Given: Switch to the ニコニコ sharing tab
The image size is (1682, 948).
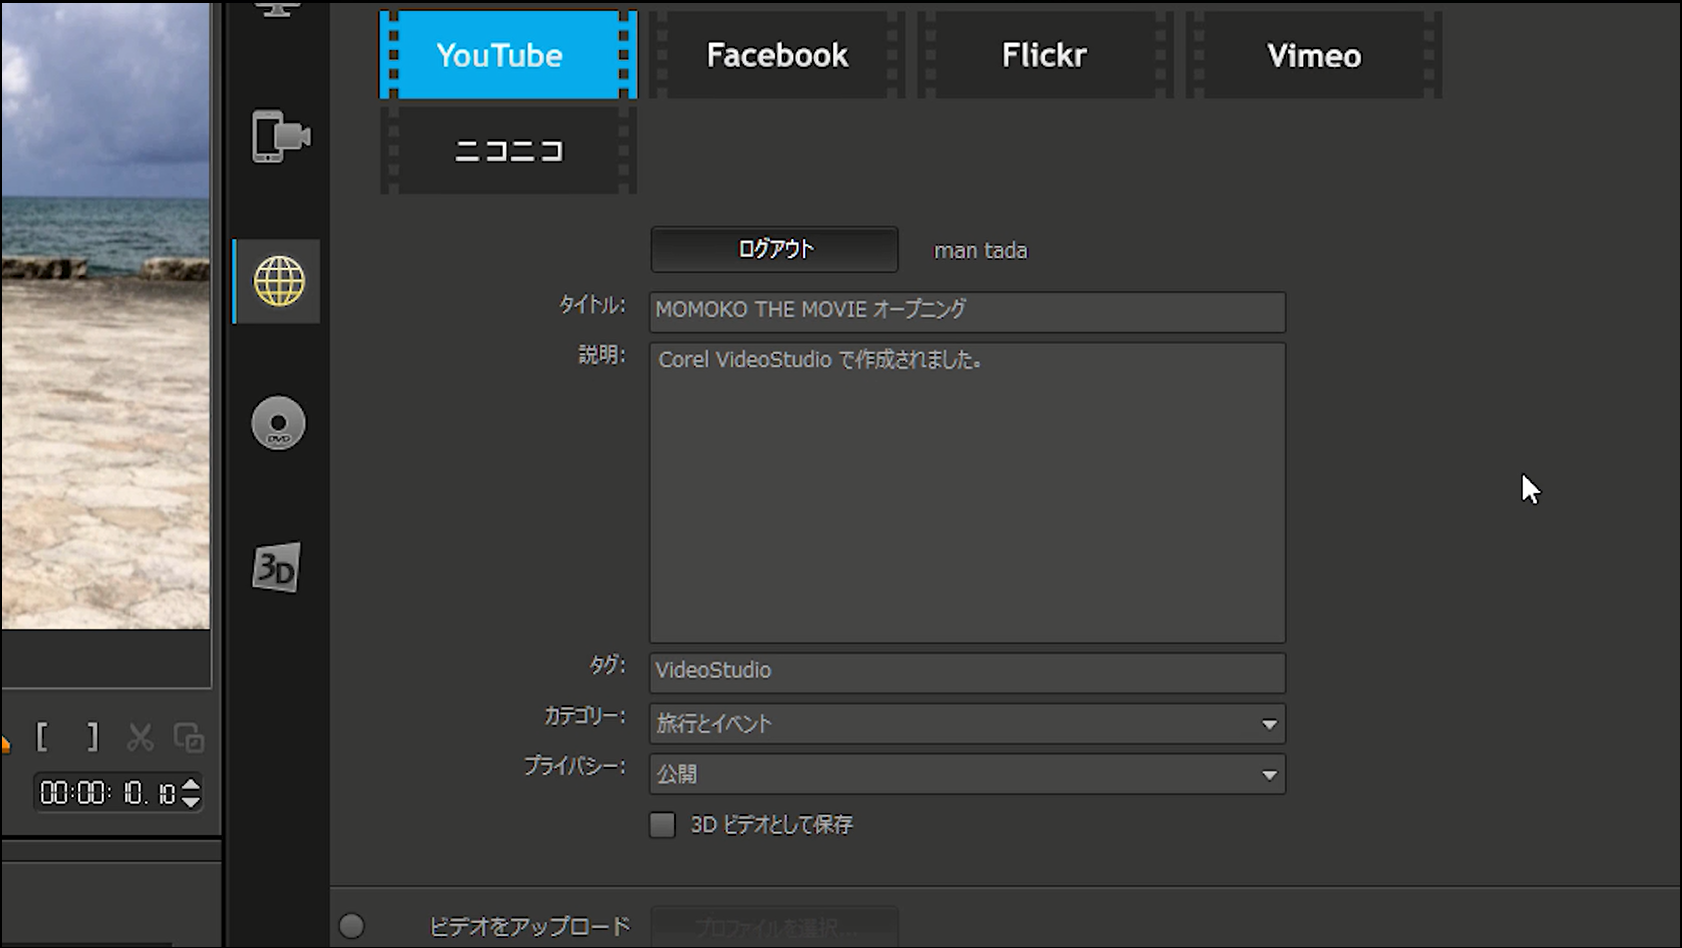Looking at the screenshot, I should click(506, 150).
